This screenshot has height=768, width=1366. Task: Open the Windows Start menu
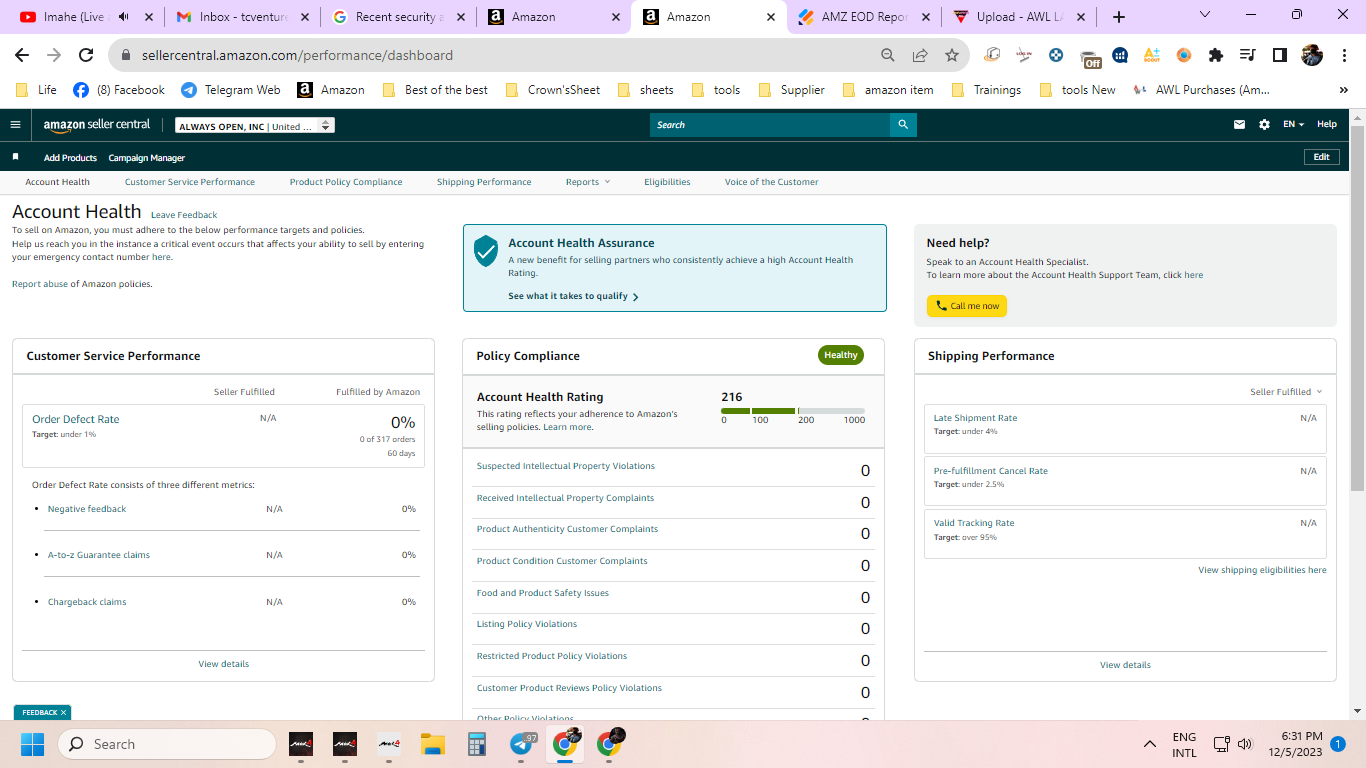pos(33,744)
